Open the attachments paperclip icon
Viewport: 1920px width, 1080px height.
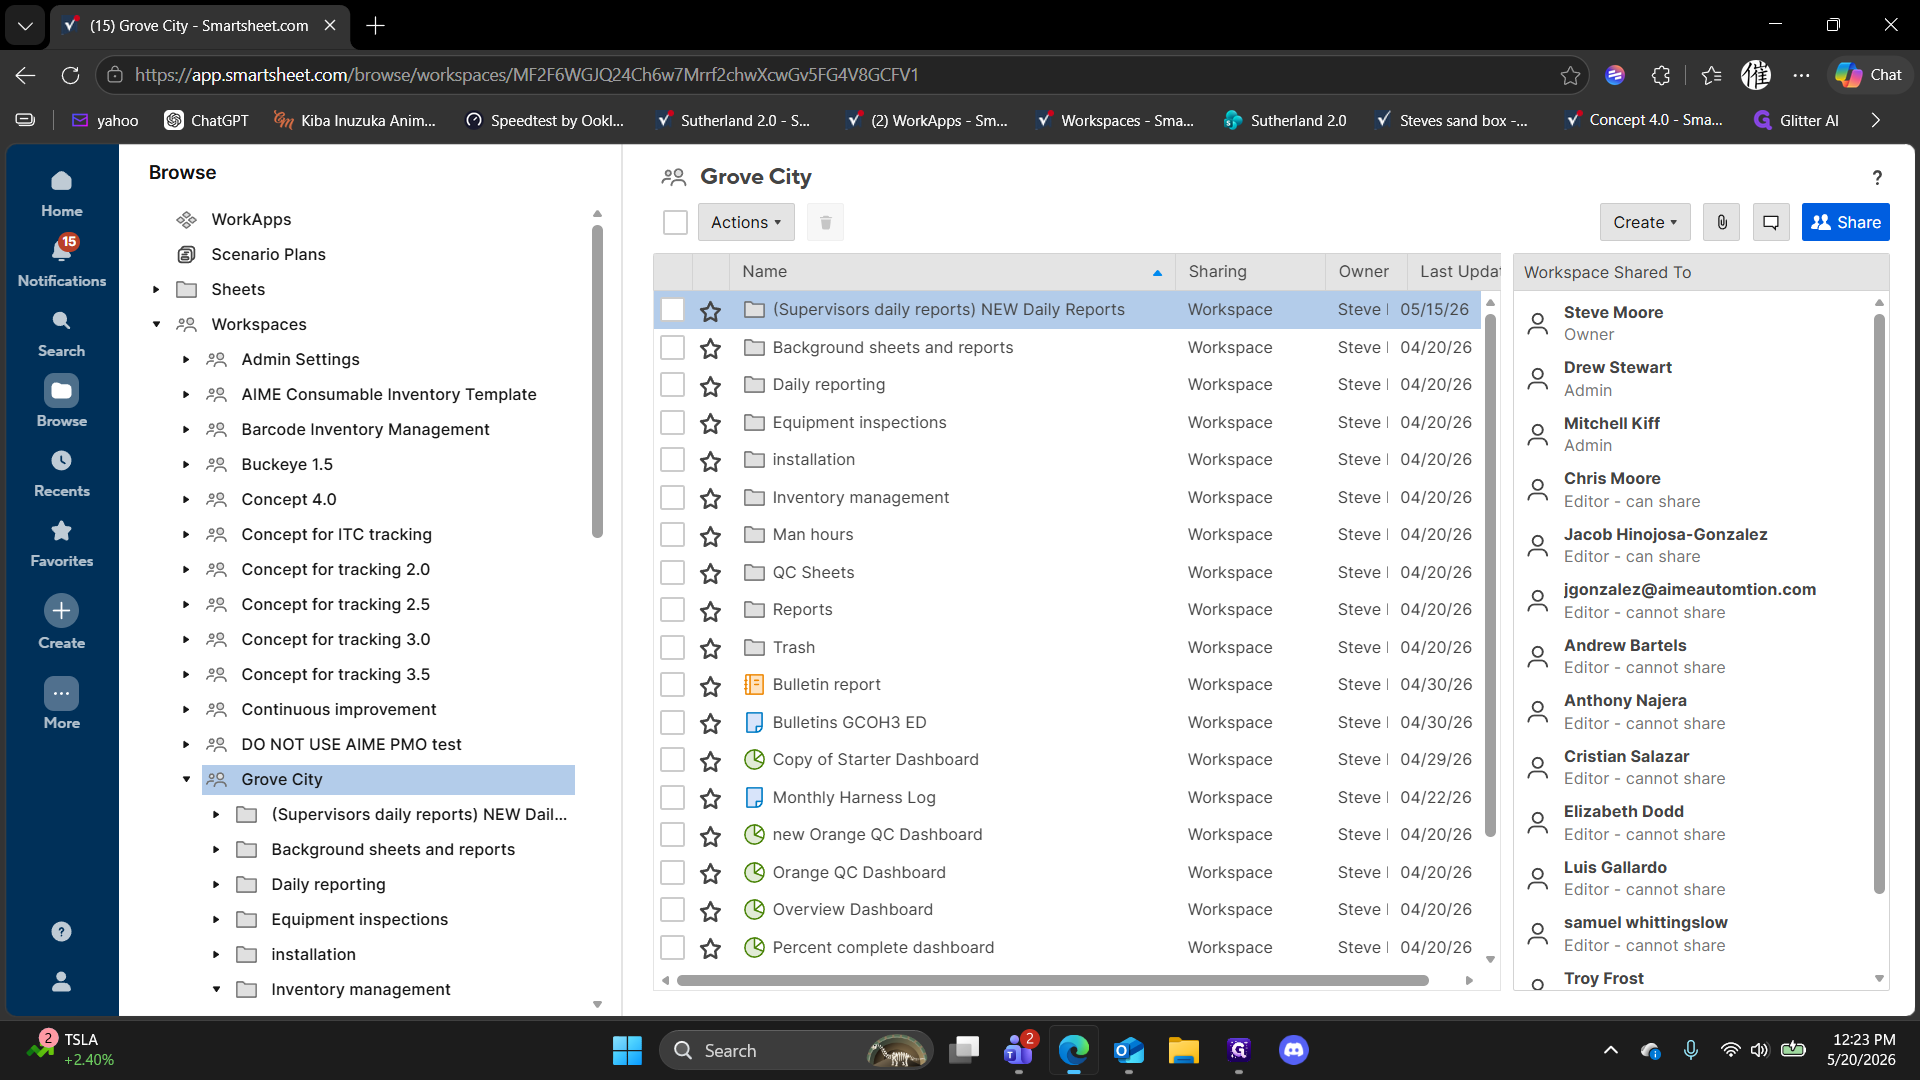coord(1722,222)
